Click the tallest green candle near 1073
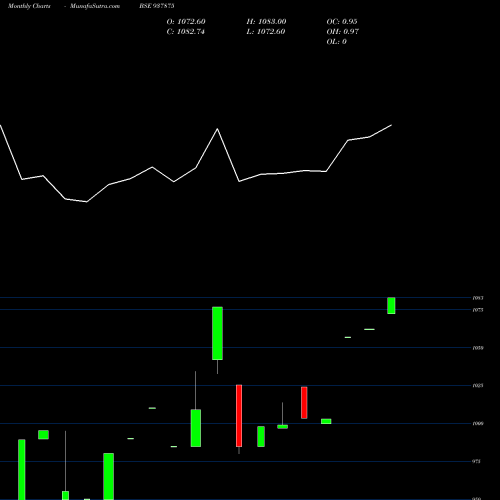This screenshot has height=500, width=500. (x=217, y=333)
